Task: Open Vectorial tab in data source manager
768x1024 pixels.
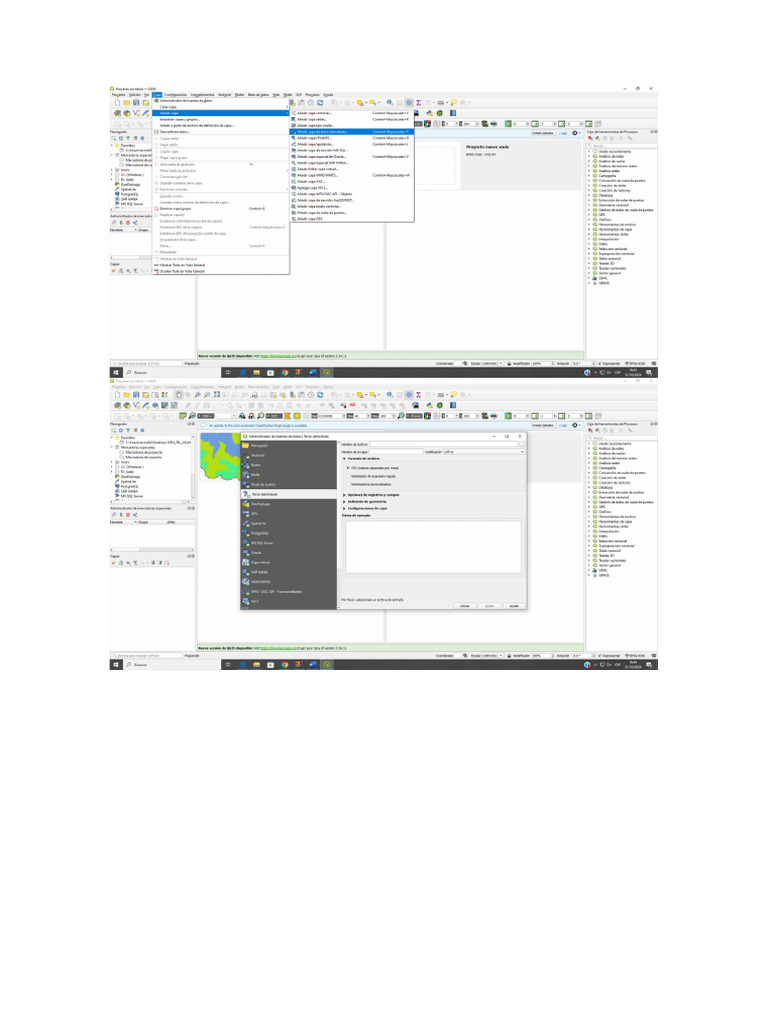Action: click(x=289, y=455)
